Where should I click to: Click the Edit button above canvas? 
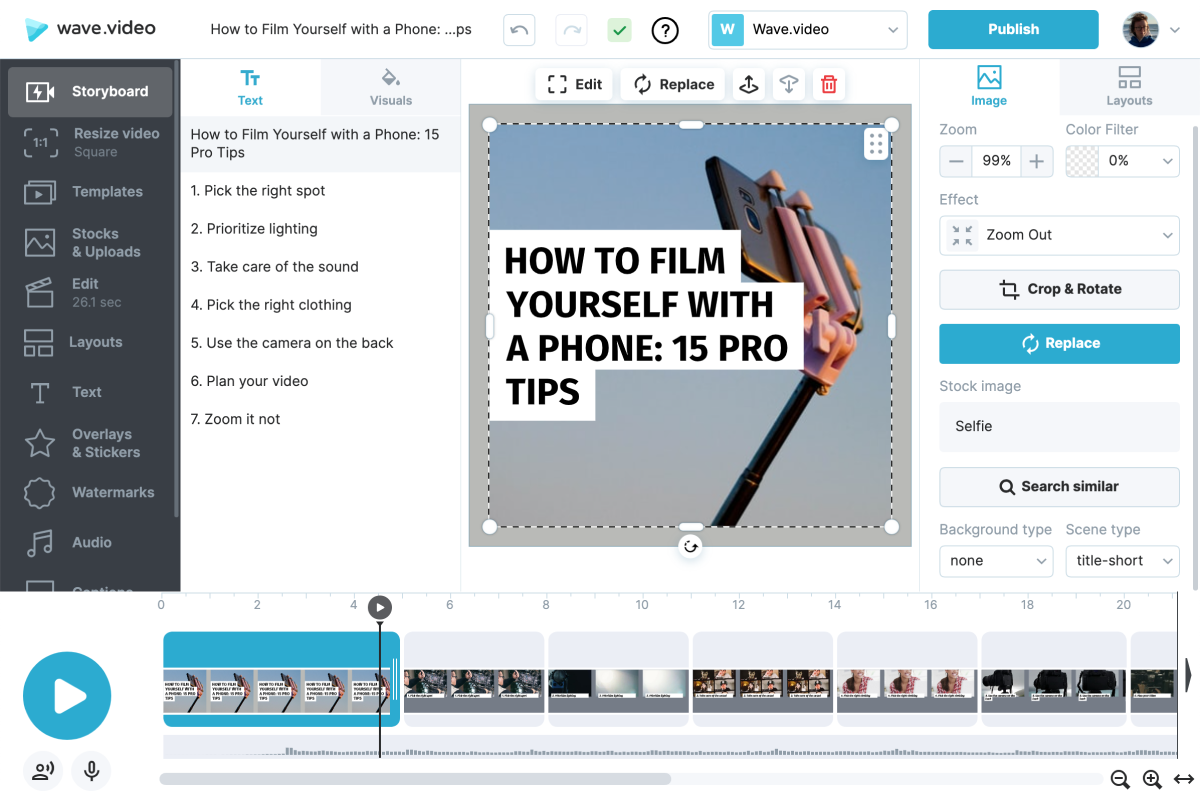tap(574, 84)
